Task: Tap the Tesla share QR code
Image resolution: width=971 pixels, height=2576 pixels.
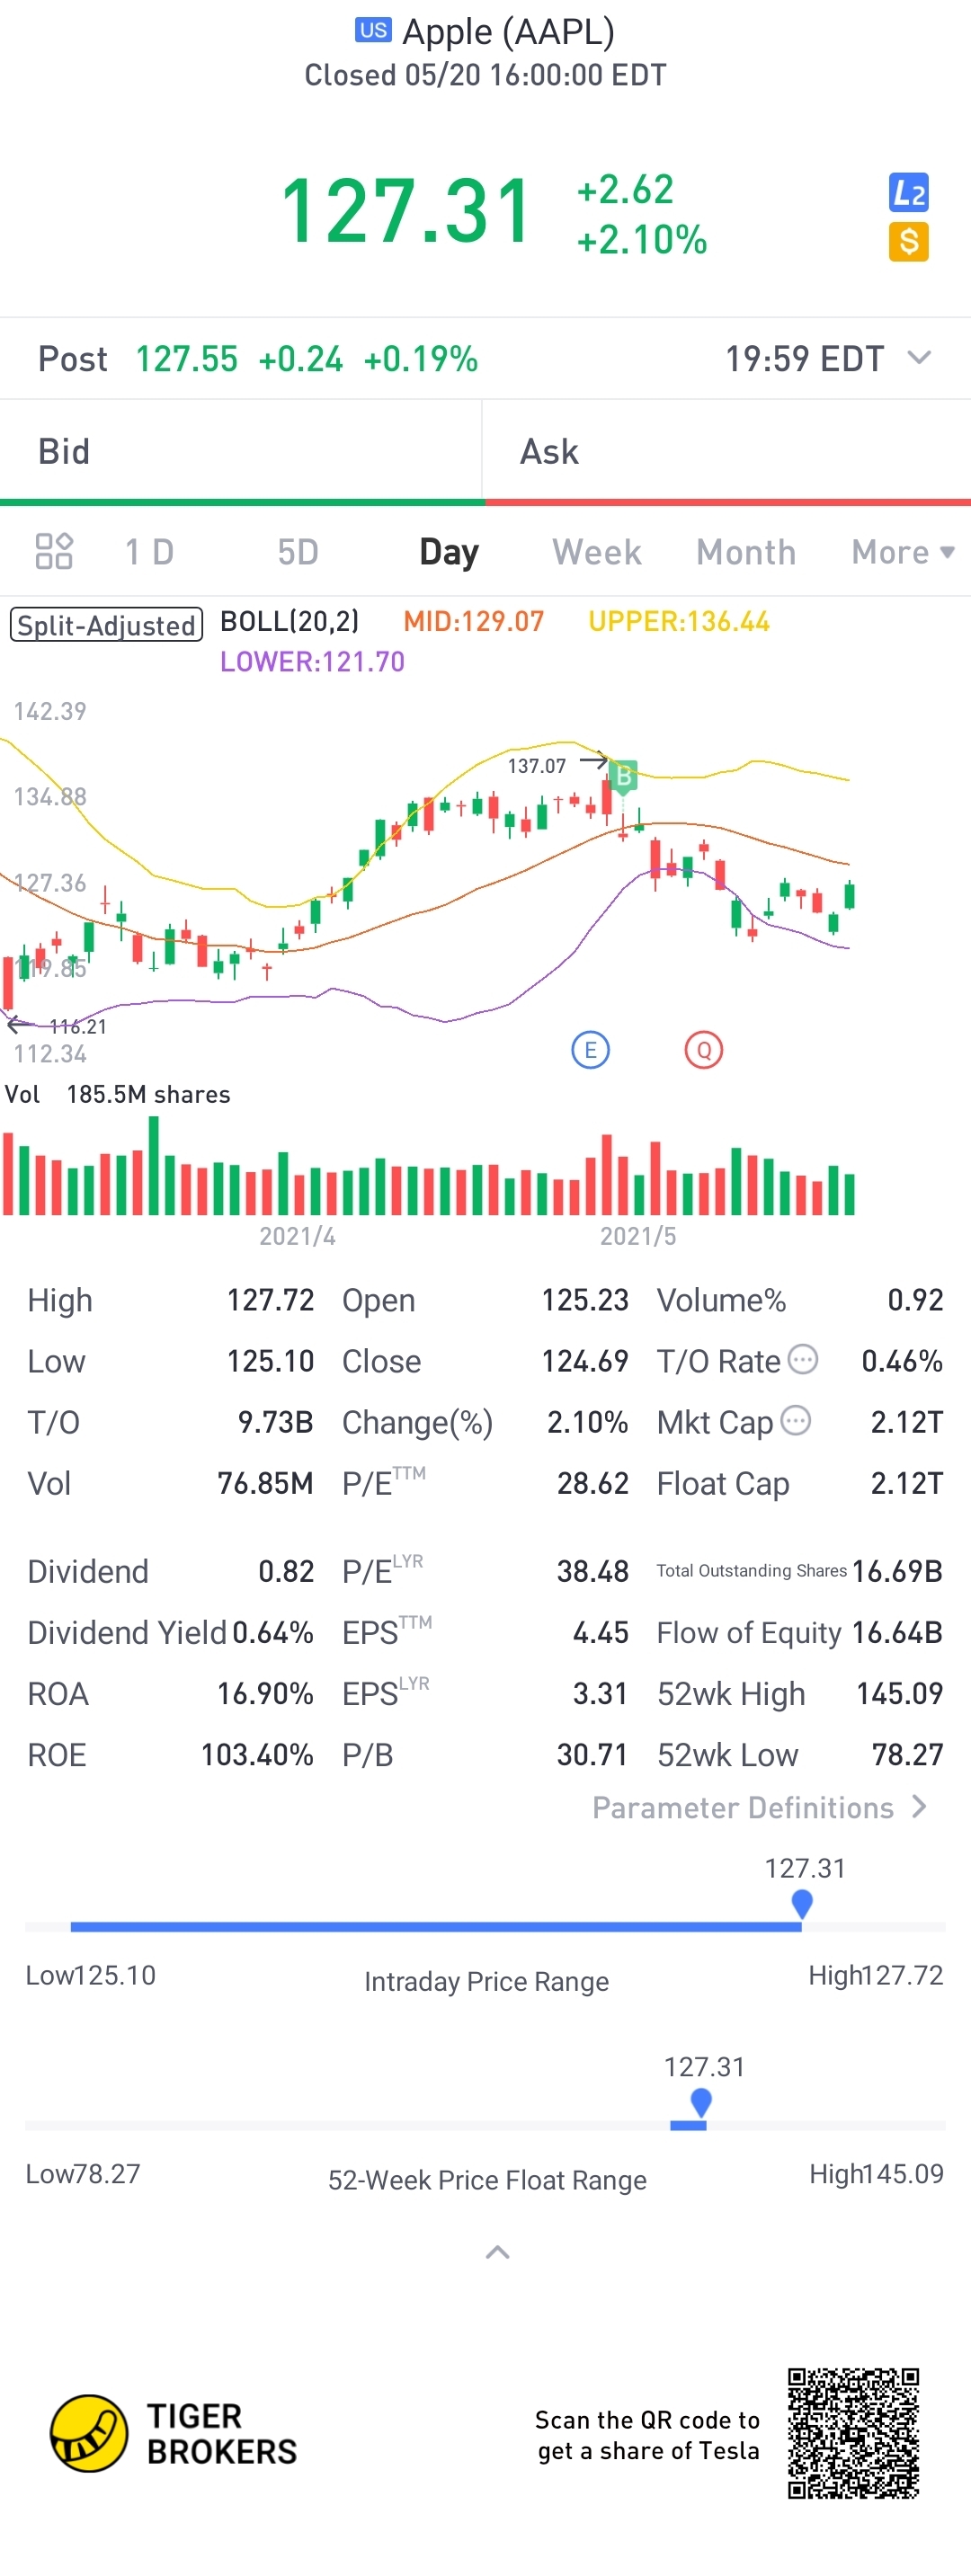Action: [x=853, y=2433]
